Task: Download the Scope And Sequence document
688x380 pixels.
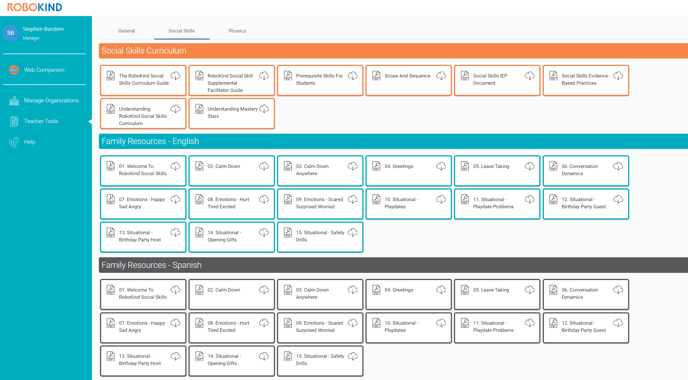Action: [441, 76]
